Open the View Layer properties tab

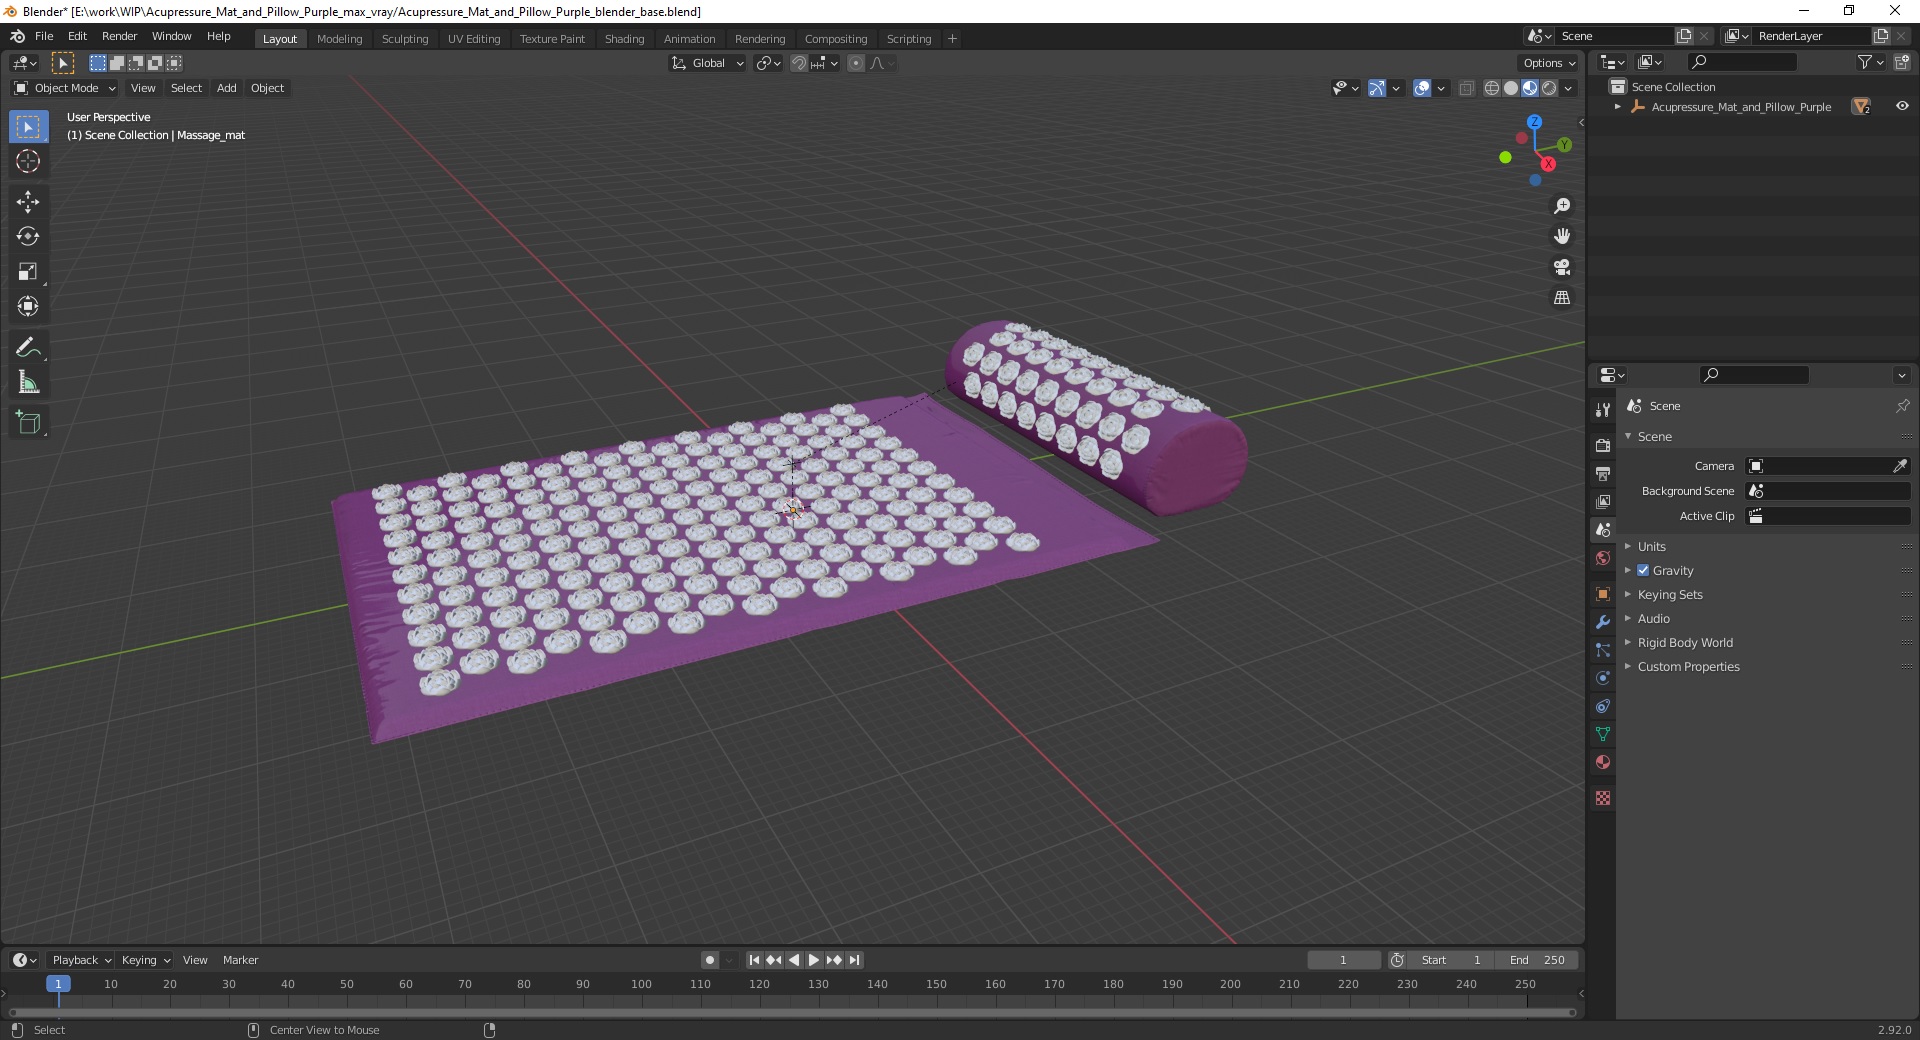pyautogui.click(x=1603, y=501)
